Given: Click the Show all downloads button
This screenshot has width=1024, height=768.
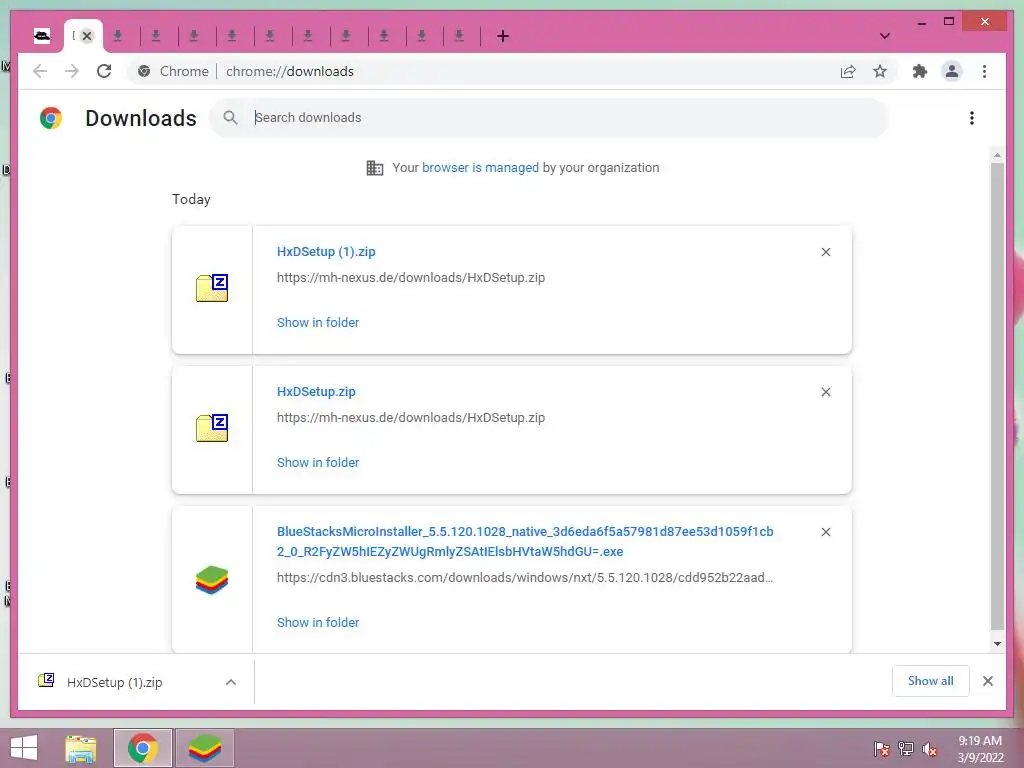Looking at the screenshot, I should pyautogui.click(x=931, y=681).
